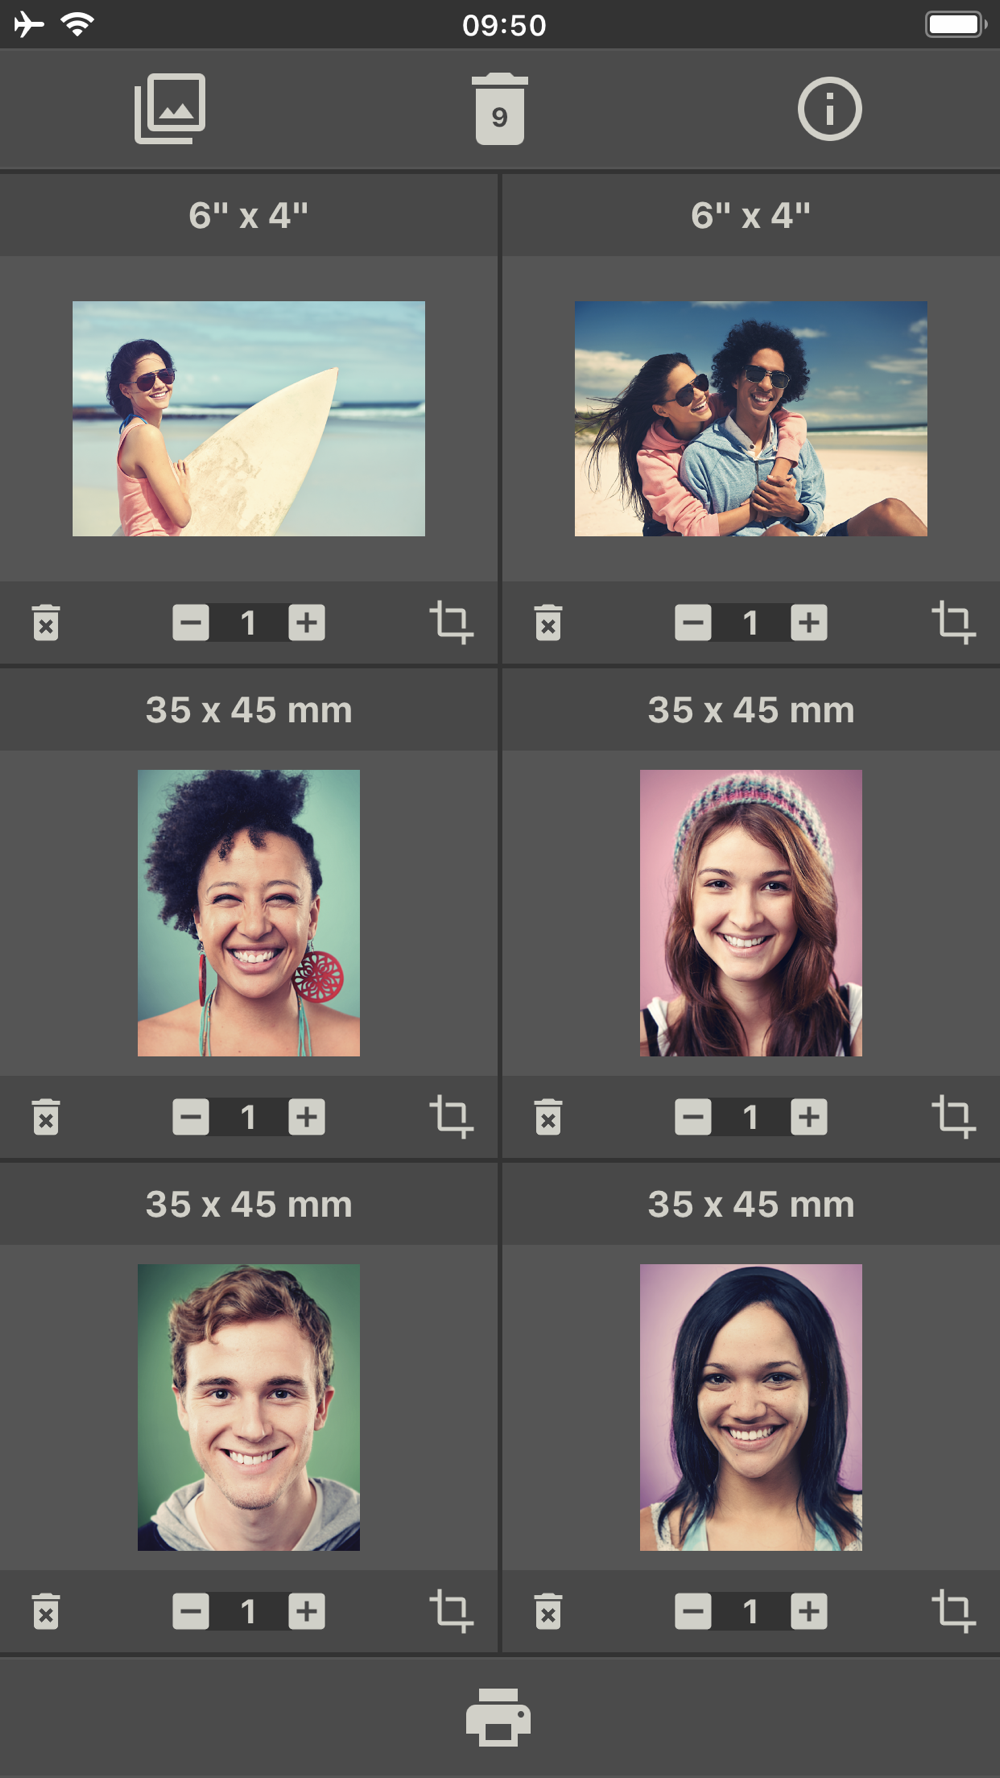The height and width of the screenshot is (1778, 1000).
Task: Increase copies of beanie hat woman portrait
Action: pos(809,1116)
